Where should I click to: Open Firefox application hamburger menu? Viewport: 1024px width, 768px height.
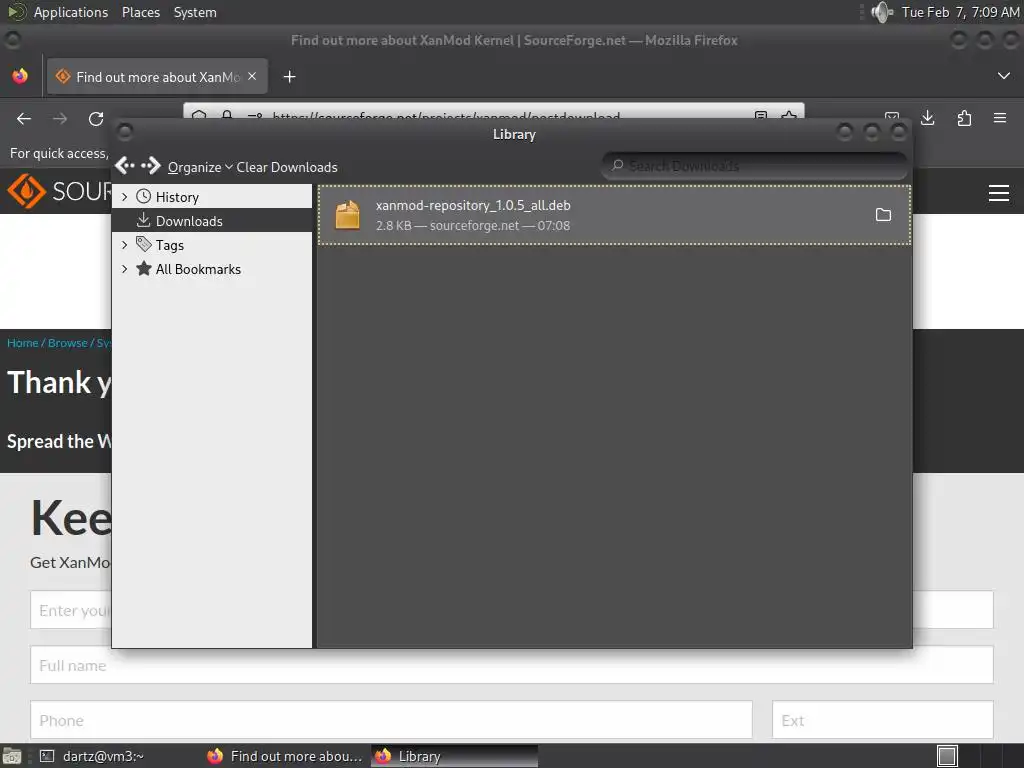coord(1000,118)
